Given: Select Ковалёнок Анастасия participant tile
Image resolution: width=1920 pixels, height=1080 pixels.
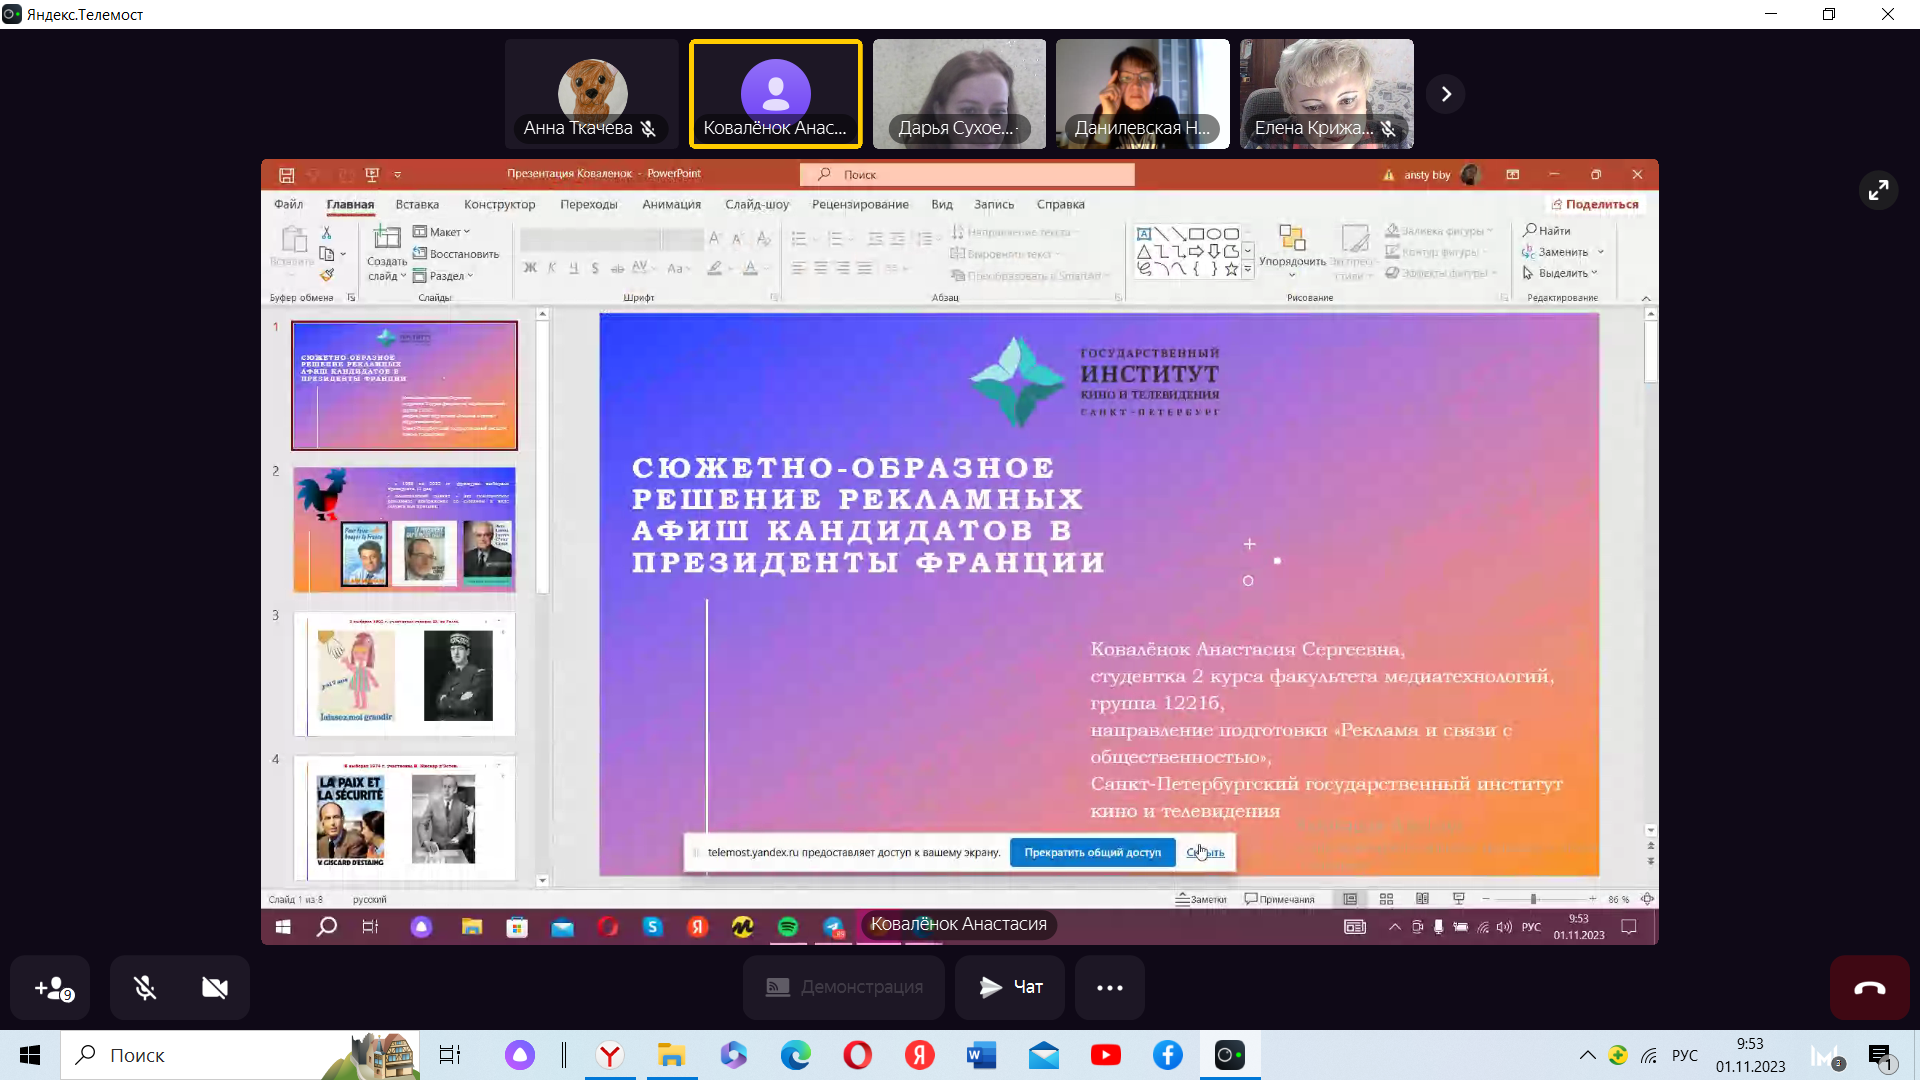Looking at the screenshot, I should tap(775, 94).
